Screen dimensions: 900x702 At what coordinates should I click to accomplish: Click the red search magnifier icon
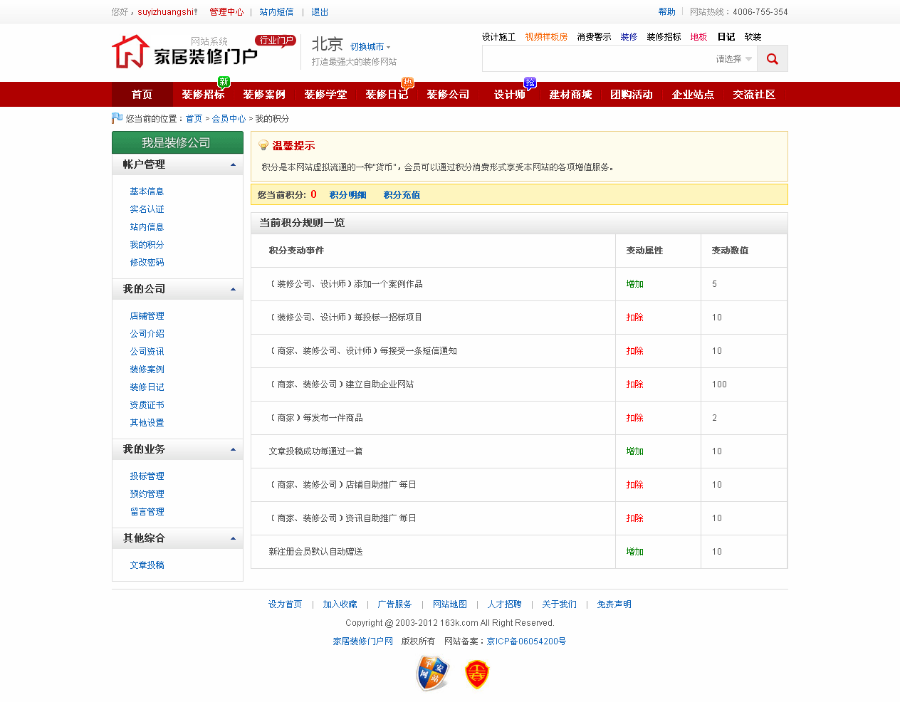point(771,58)
